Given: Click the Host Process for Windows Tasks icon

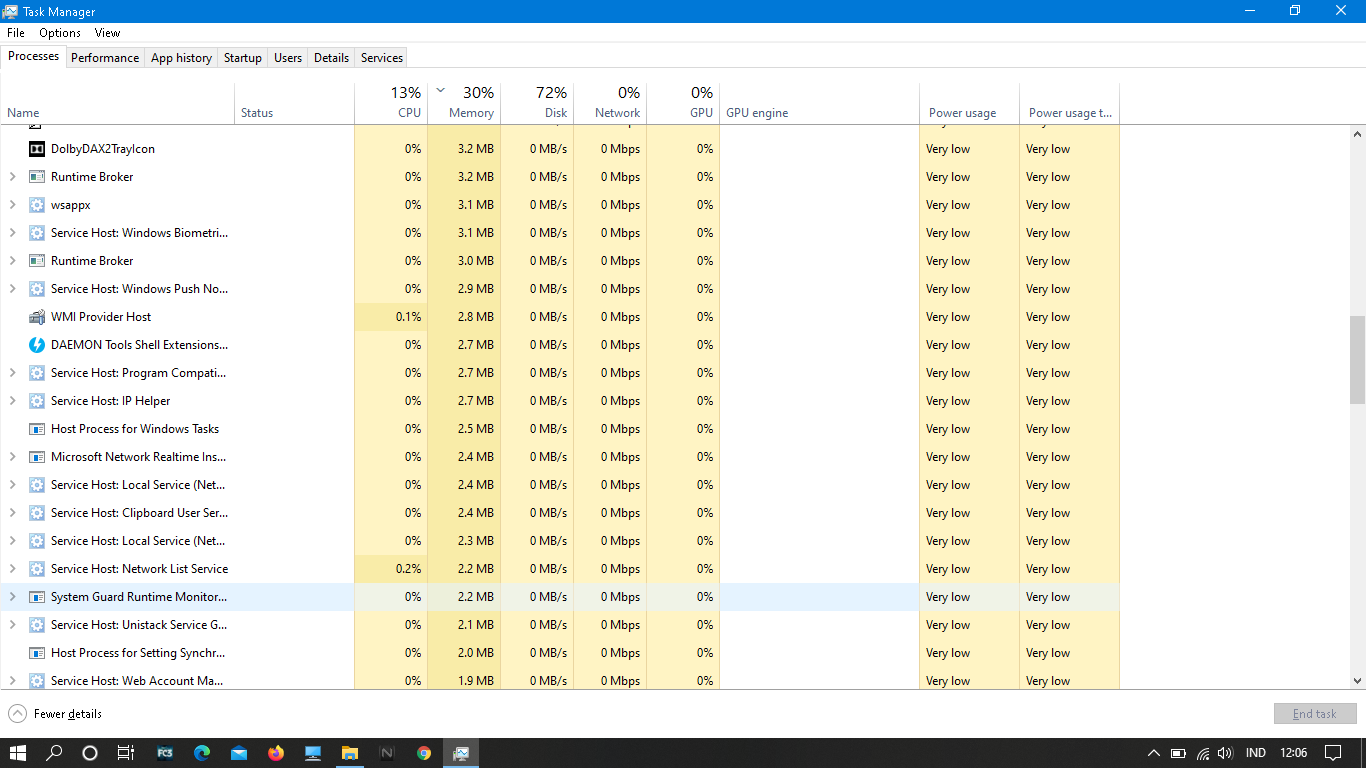Looking at the screenshot, I should [x=36, y=429].
